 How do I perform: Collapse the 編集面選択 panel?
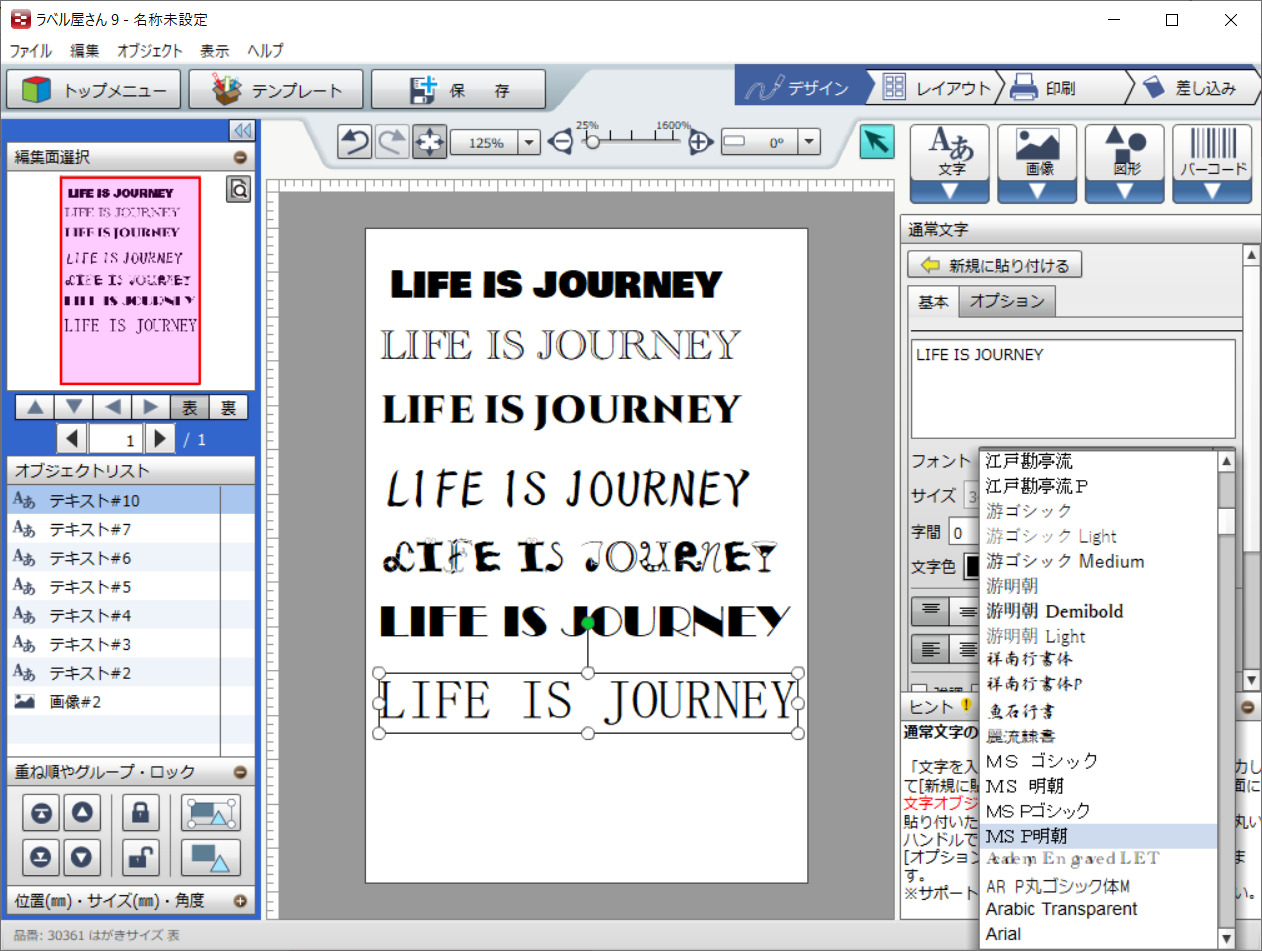tap(240, 157)
